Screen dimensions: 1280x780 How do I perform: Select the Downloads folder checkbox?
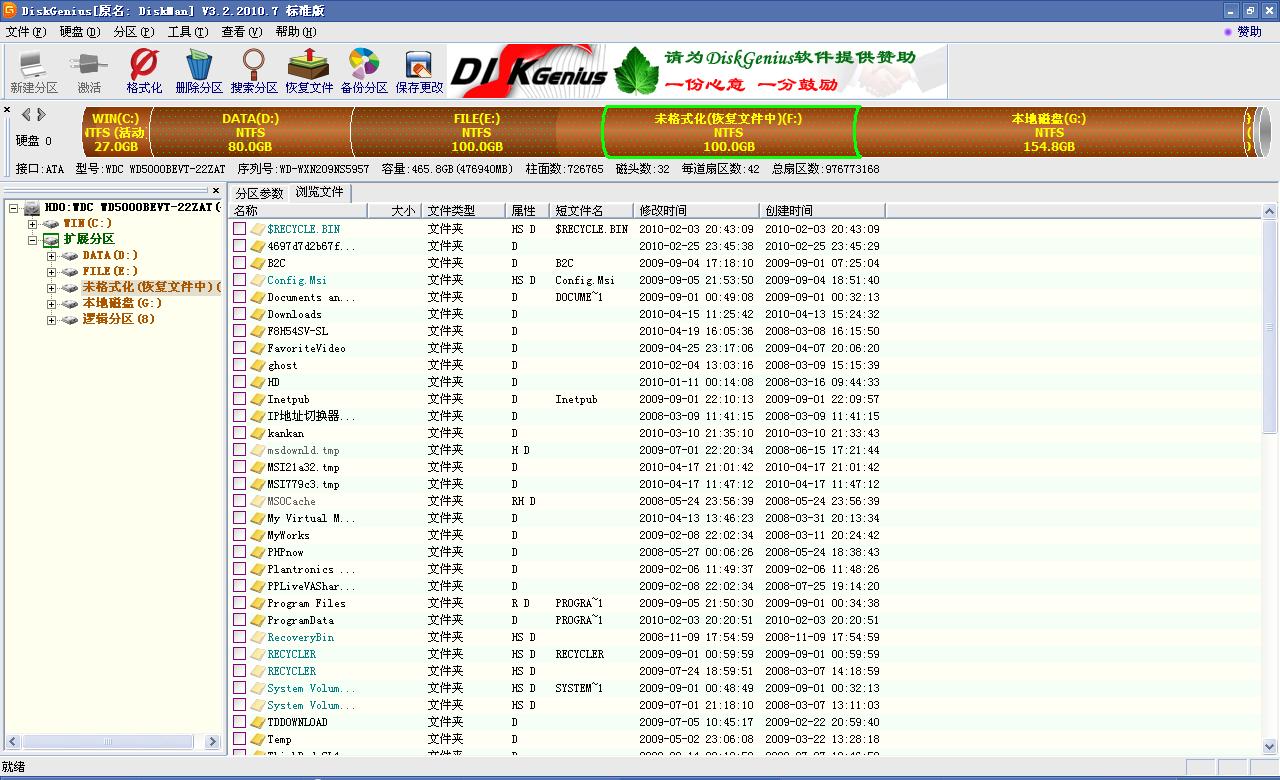240,314
